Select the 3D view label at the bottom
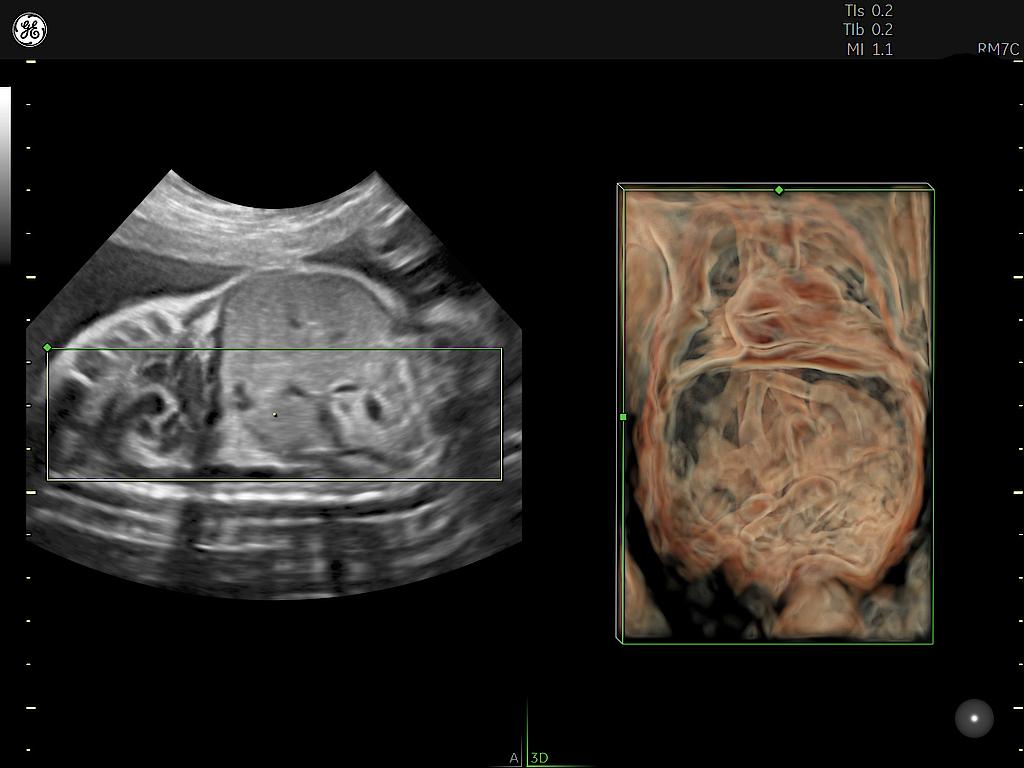The width and height of the screenshot is (1024, 768). tap(539, 758)
